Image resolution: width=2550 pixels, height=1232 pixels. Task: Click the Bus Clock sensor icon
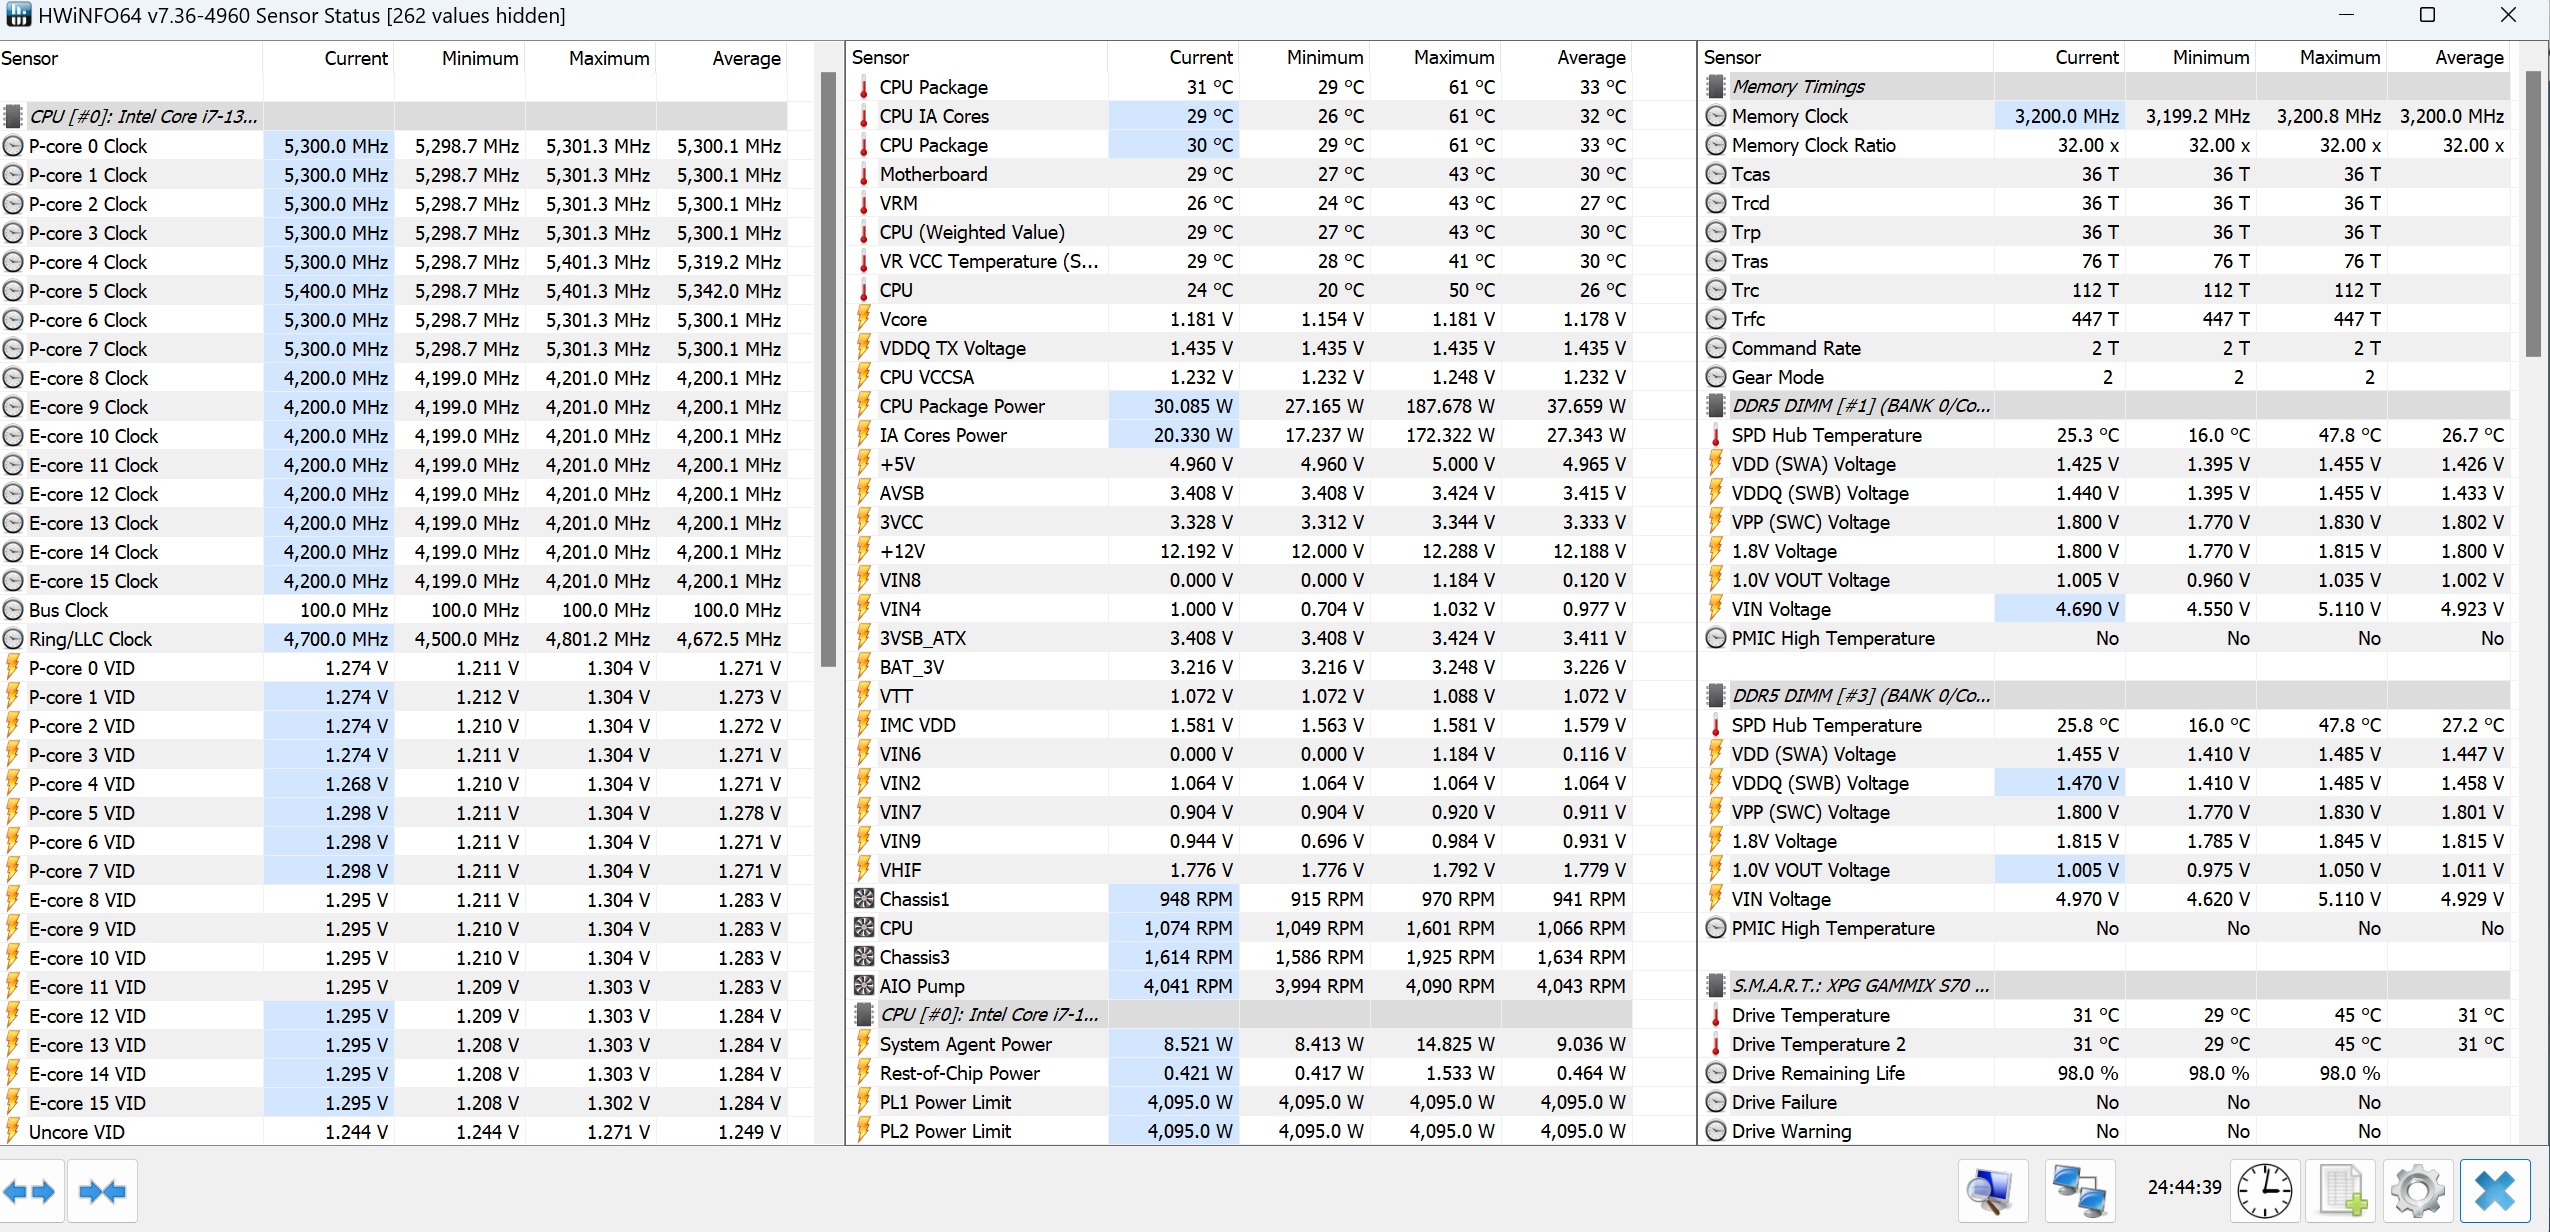(x=13, y=610)
